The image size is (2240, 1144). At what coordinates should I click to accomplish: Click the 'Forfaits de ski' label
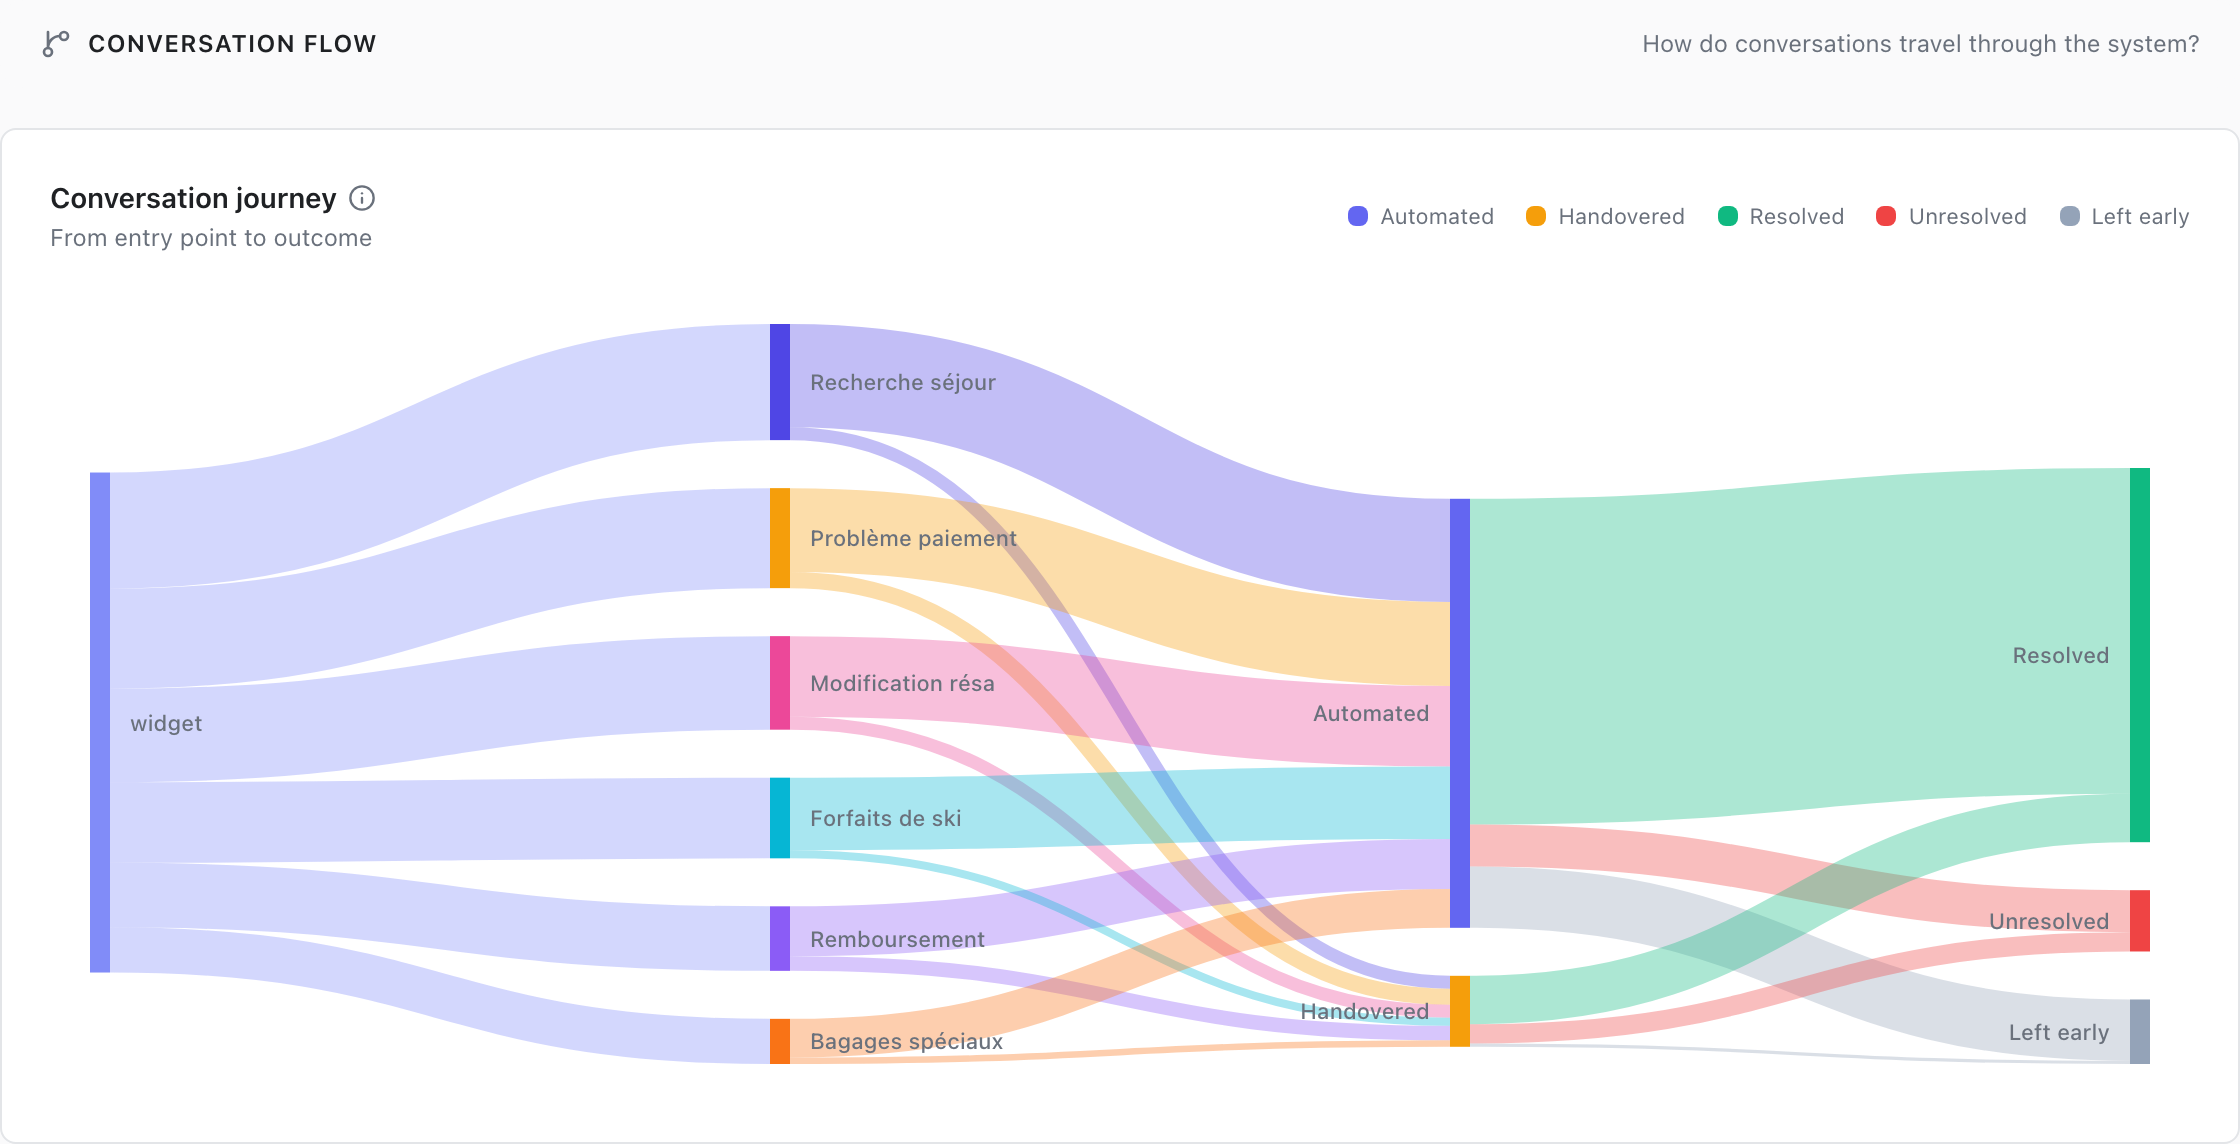click(x=885, y=818)
